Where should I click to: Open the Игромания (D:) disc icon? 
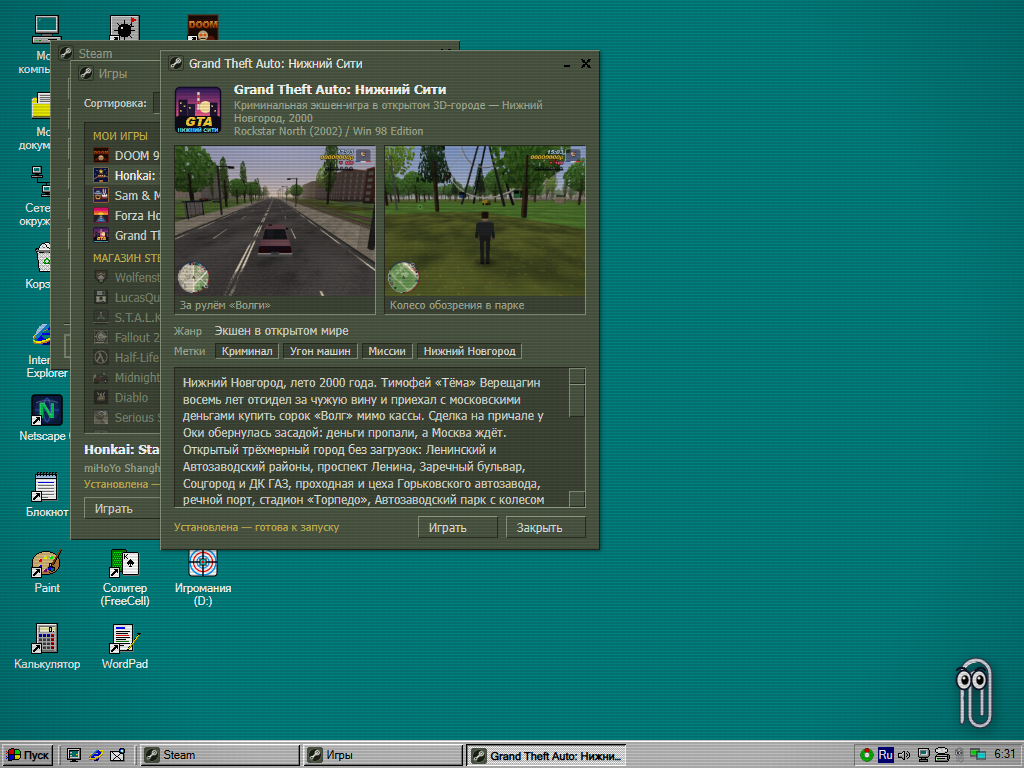(x=202, y=577)
